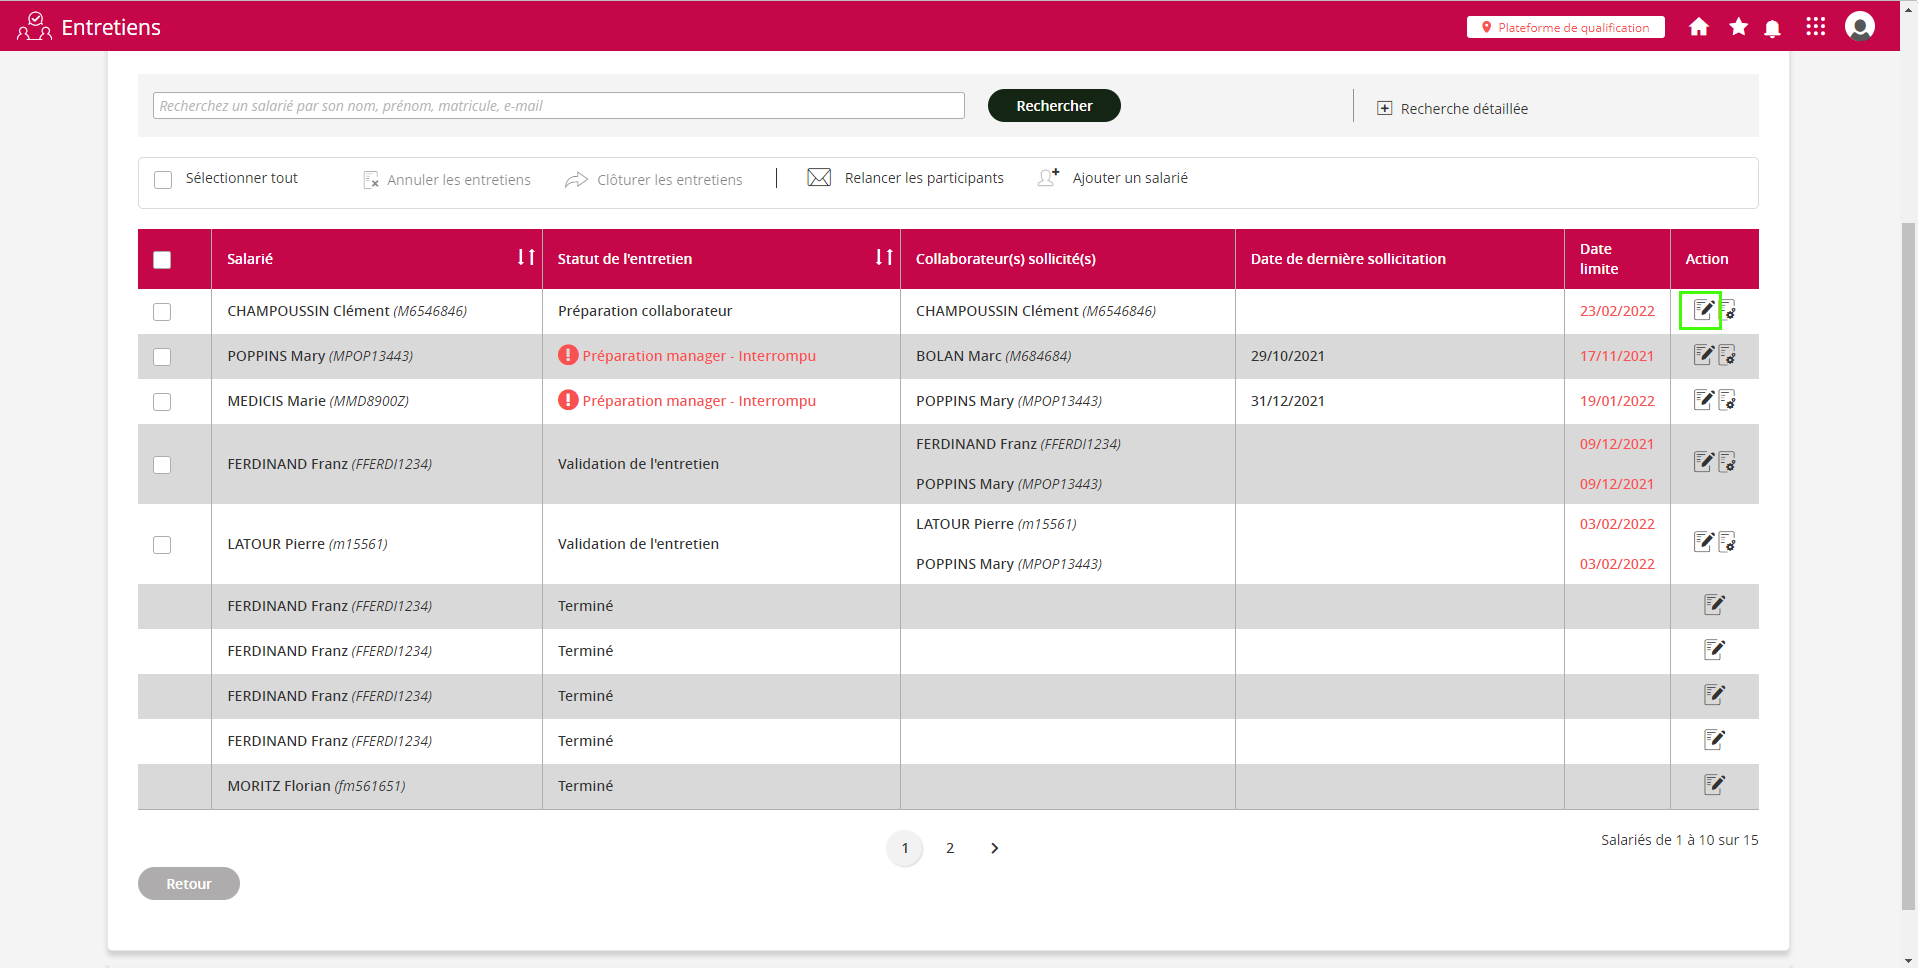Select the POPPINS Mary row checkbox
The image size is (1918, 968).
click(x=162, y=357)
